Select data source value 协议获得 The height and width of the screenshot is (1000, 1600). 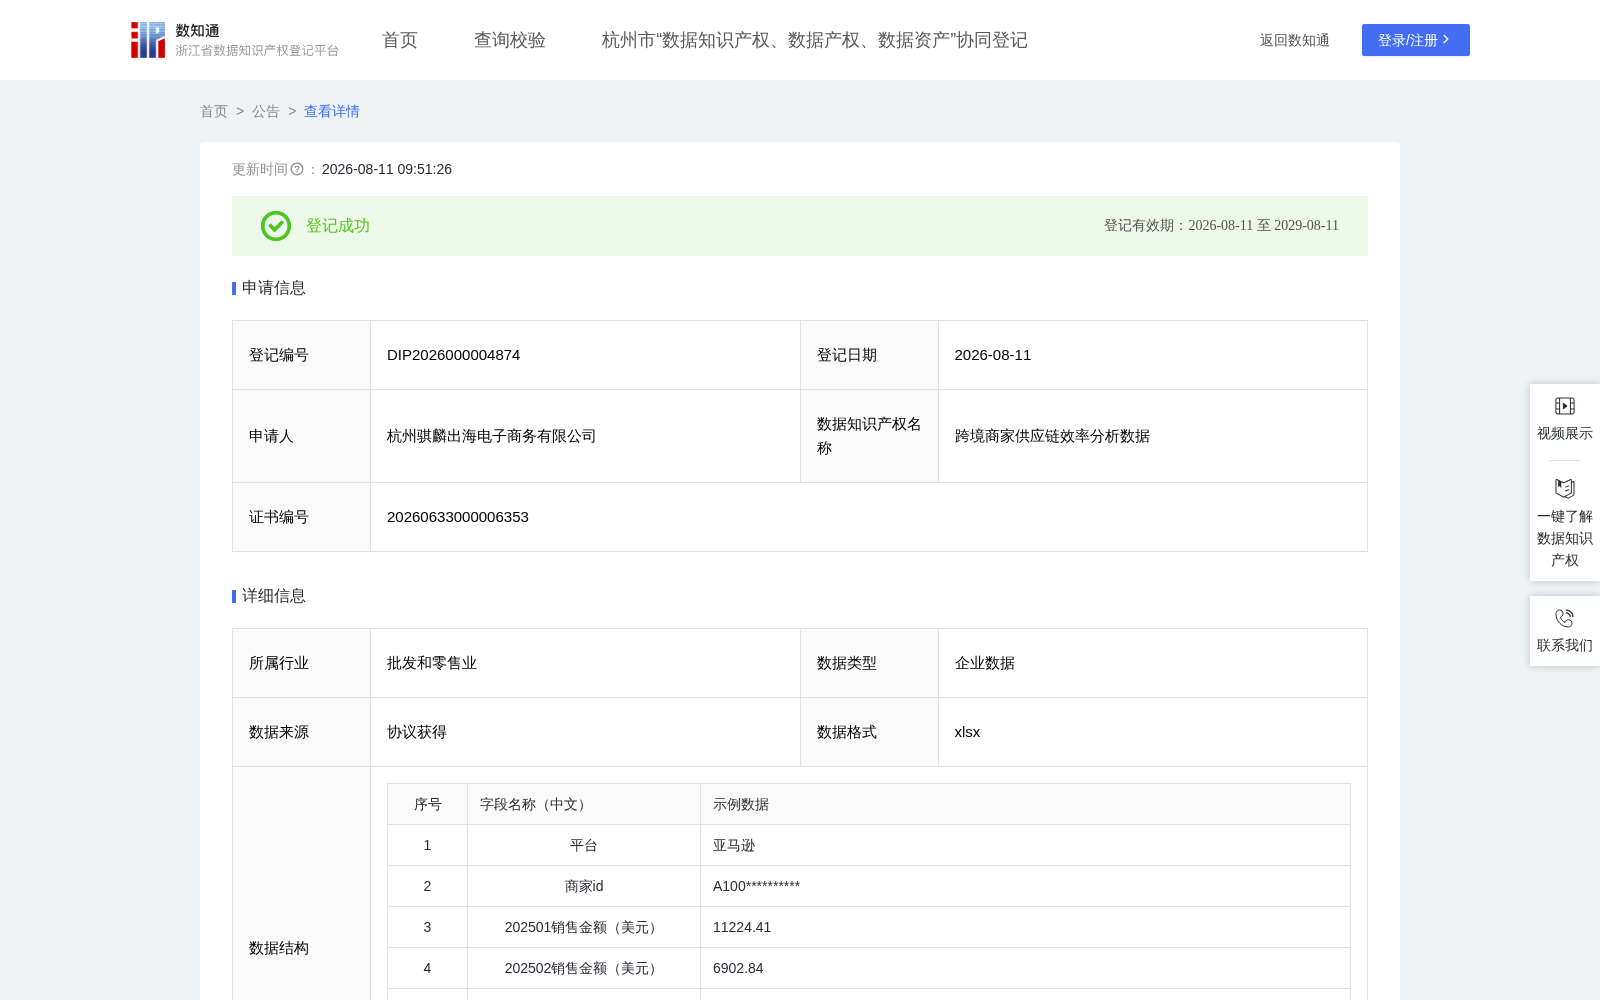417,732
